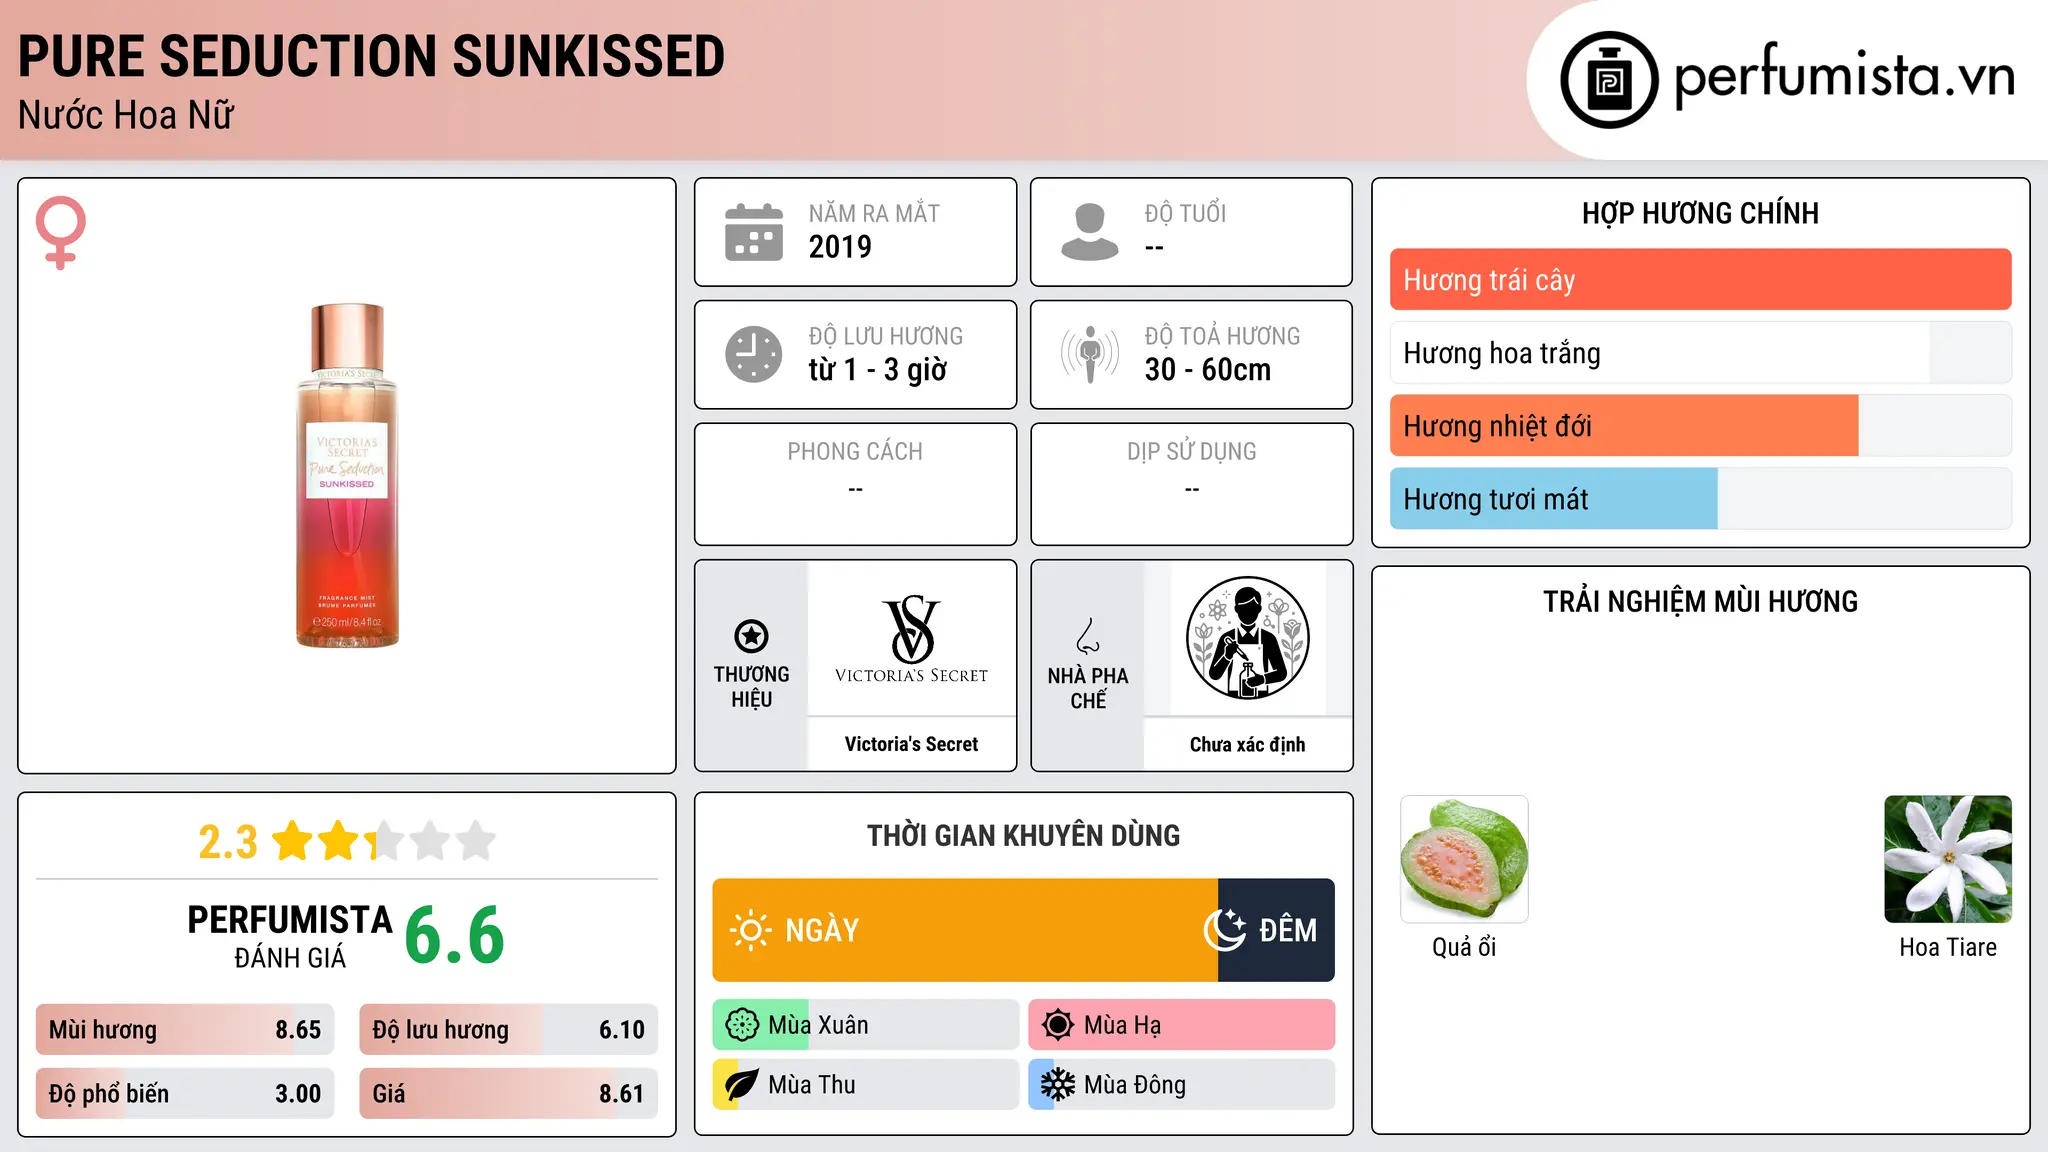Select the Mùa Thu season bar
2048x1152 pixels.
(866, 1085)
